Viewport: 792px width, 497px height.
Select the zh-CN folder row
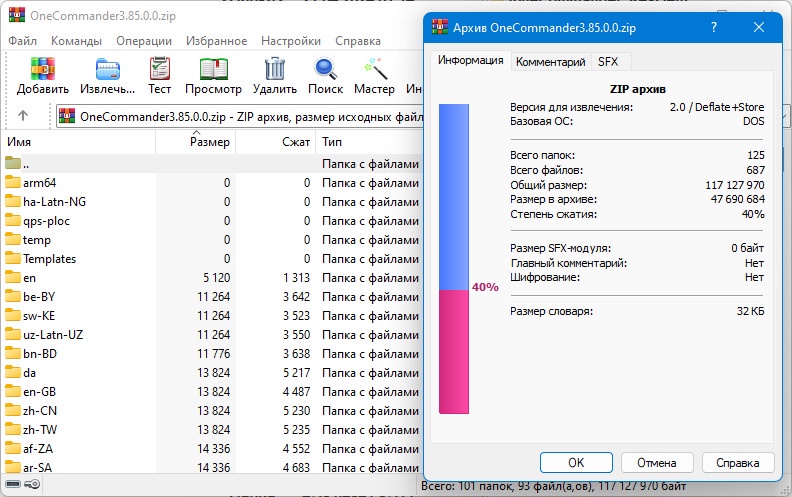click(x=212, y=411)
